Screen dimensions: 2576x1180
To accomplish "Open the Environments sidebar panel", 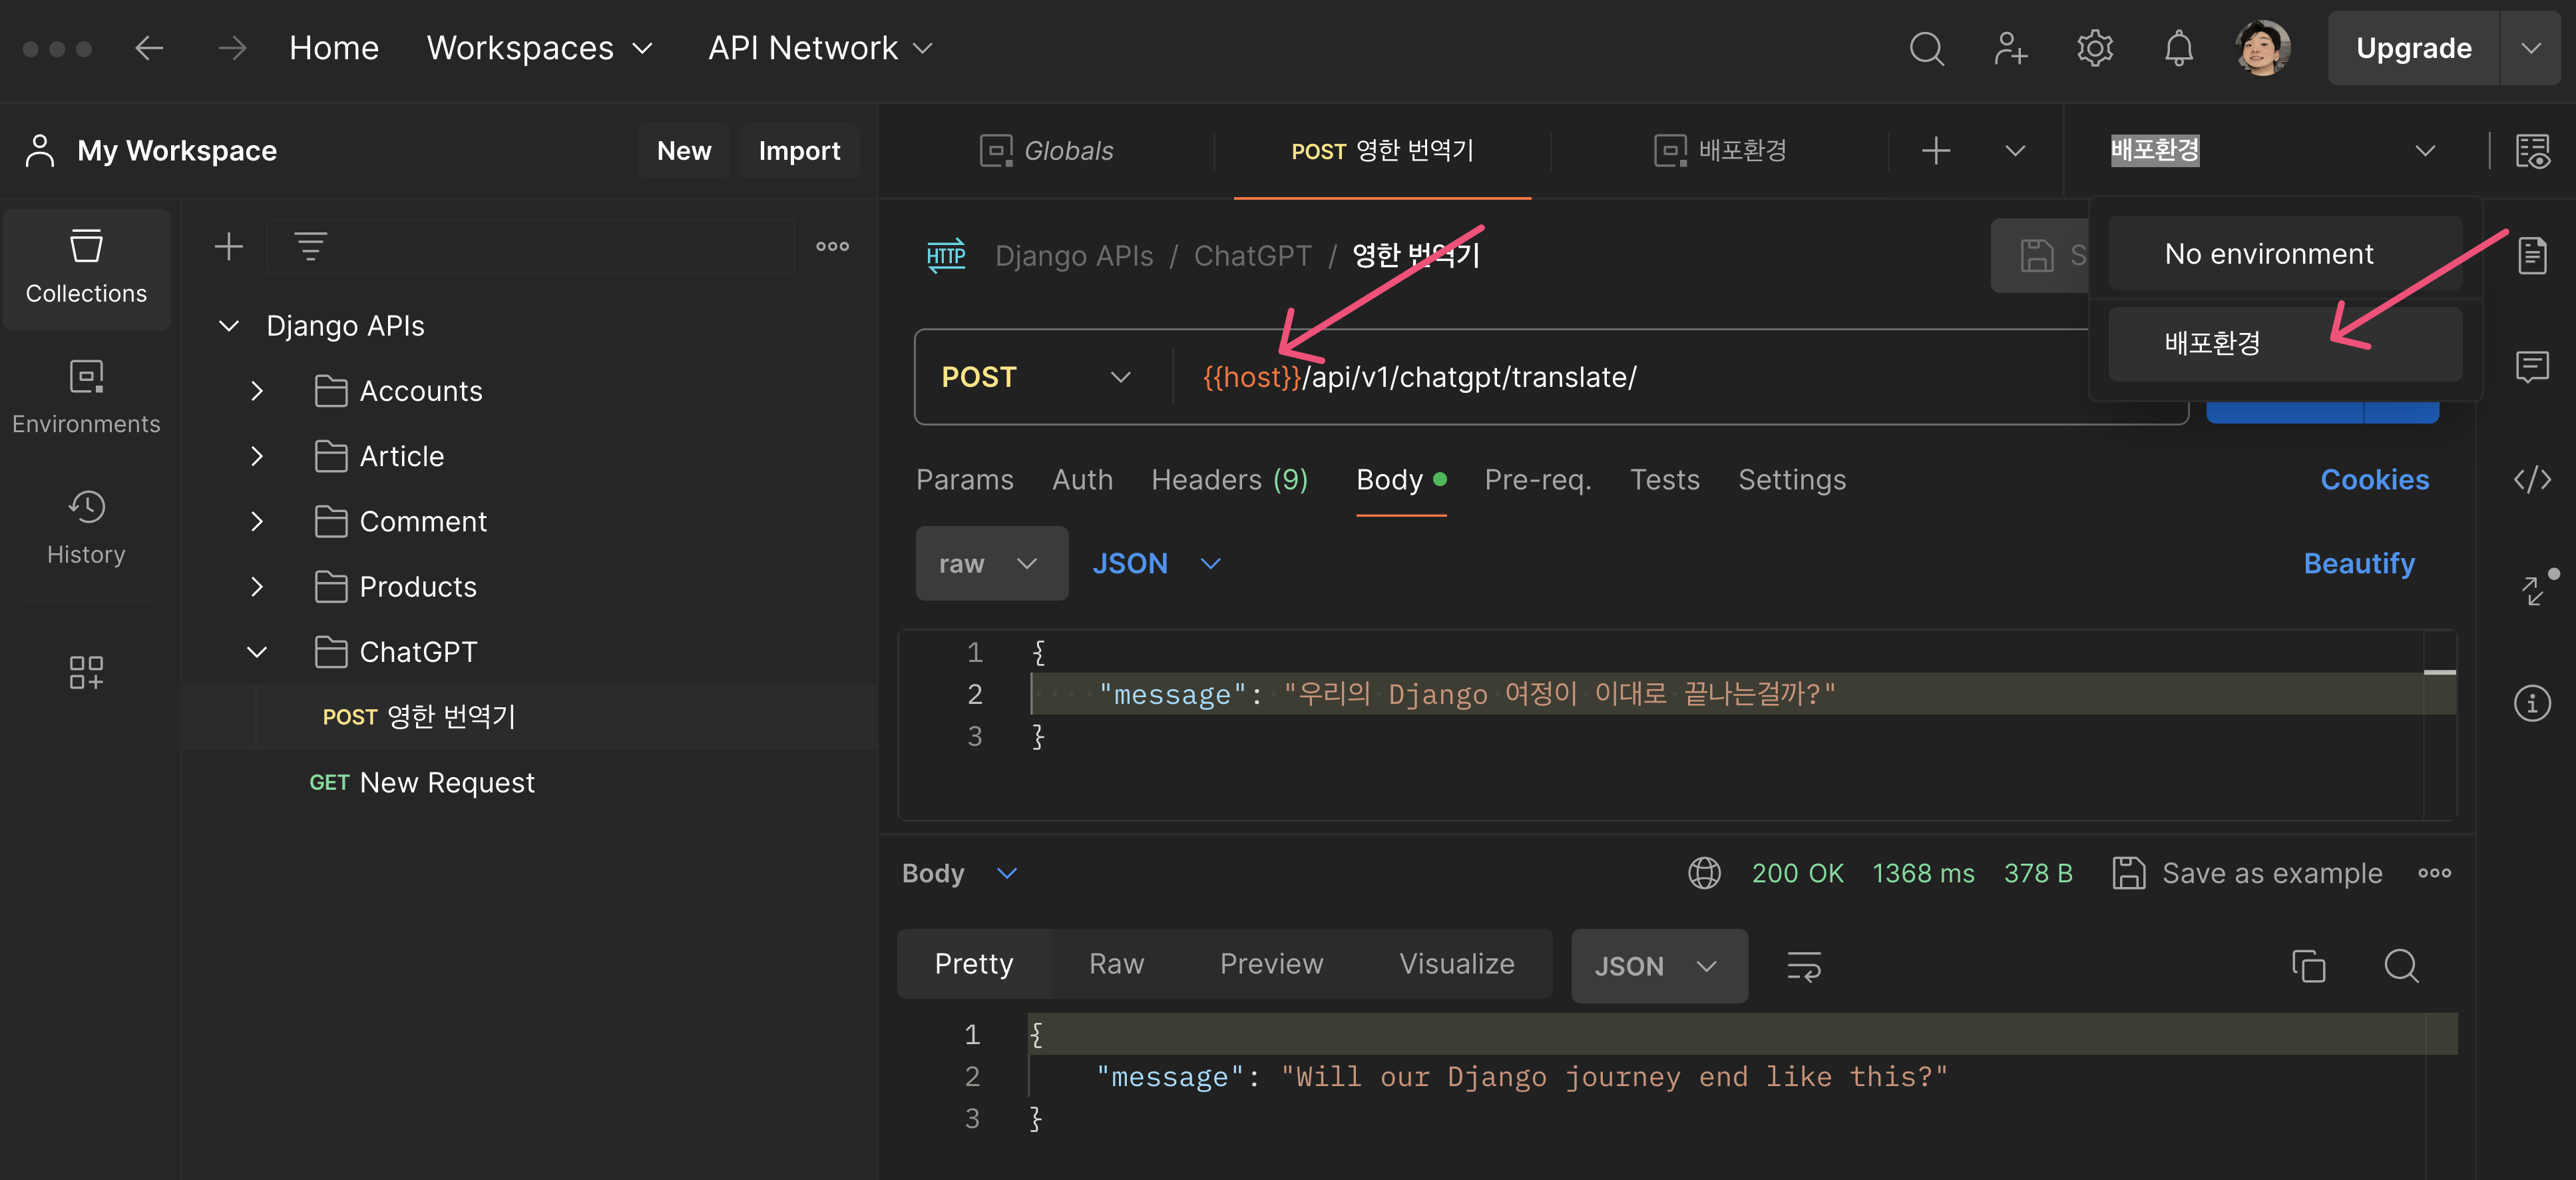I will click(86, 397).
